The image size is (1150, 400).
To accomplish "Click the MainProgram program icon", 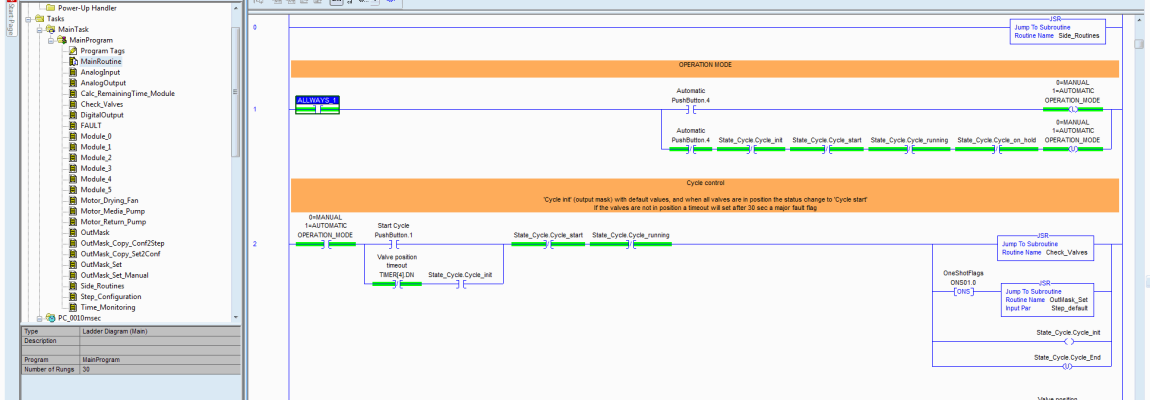I will coord(62,40).
